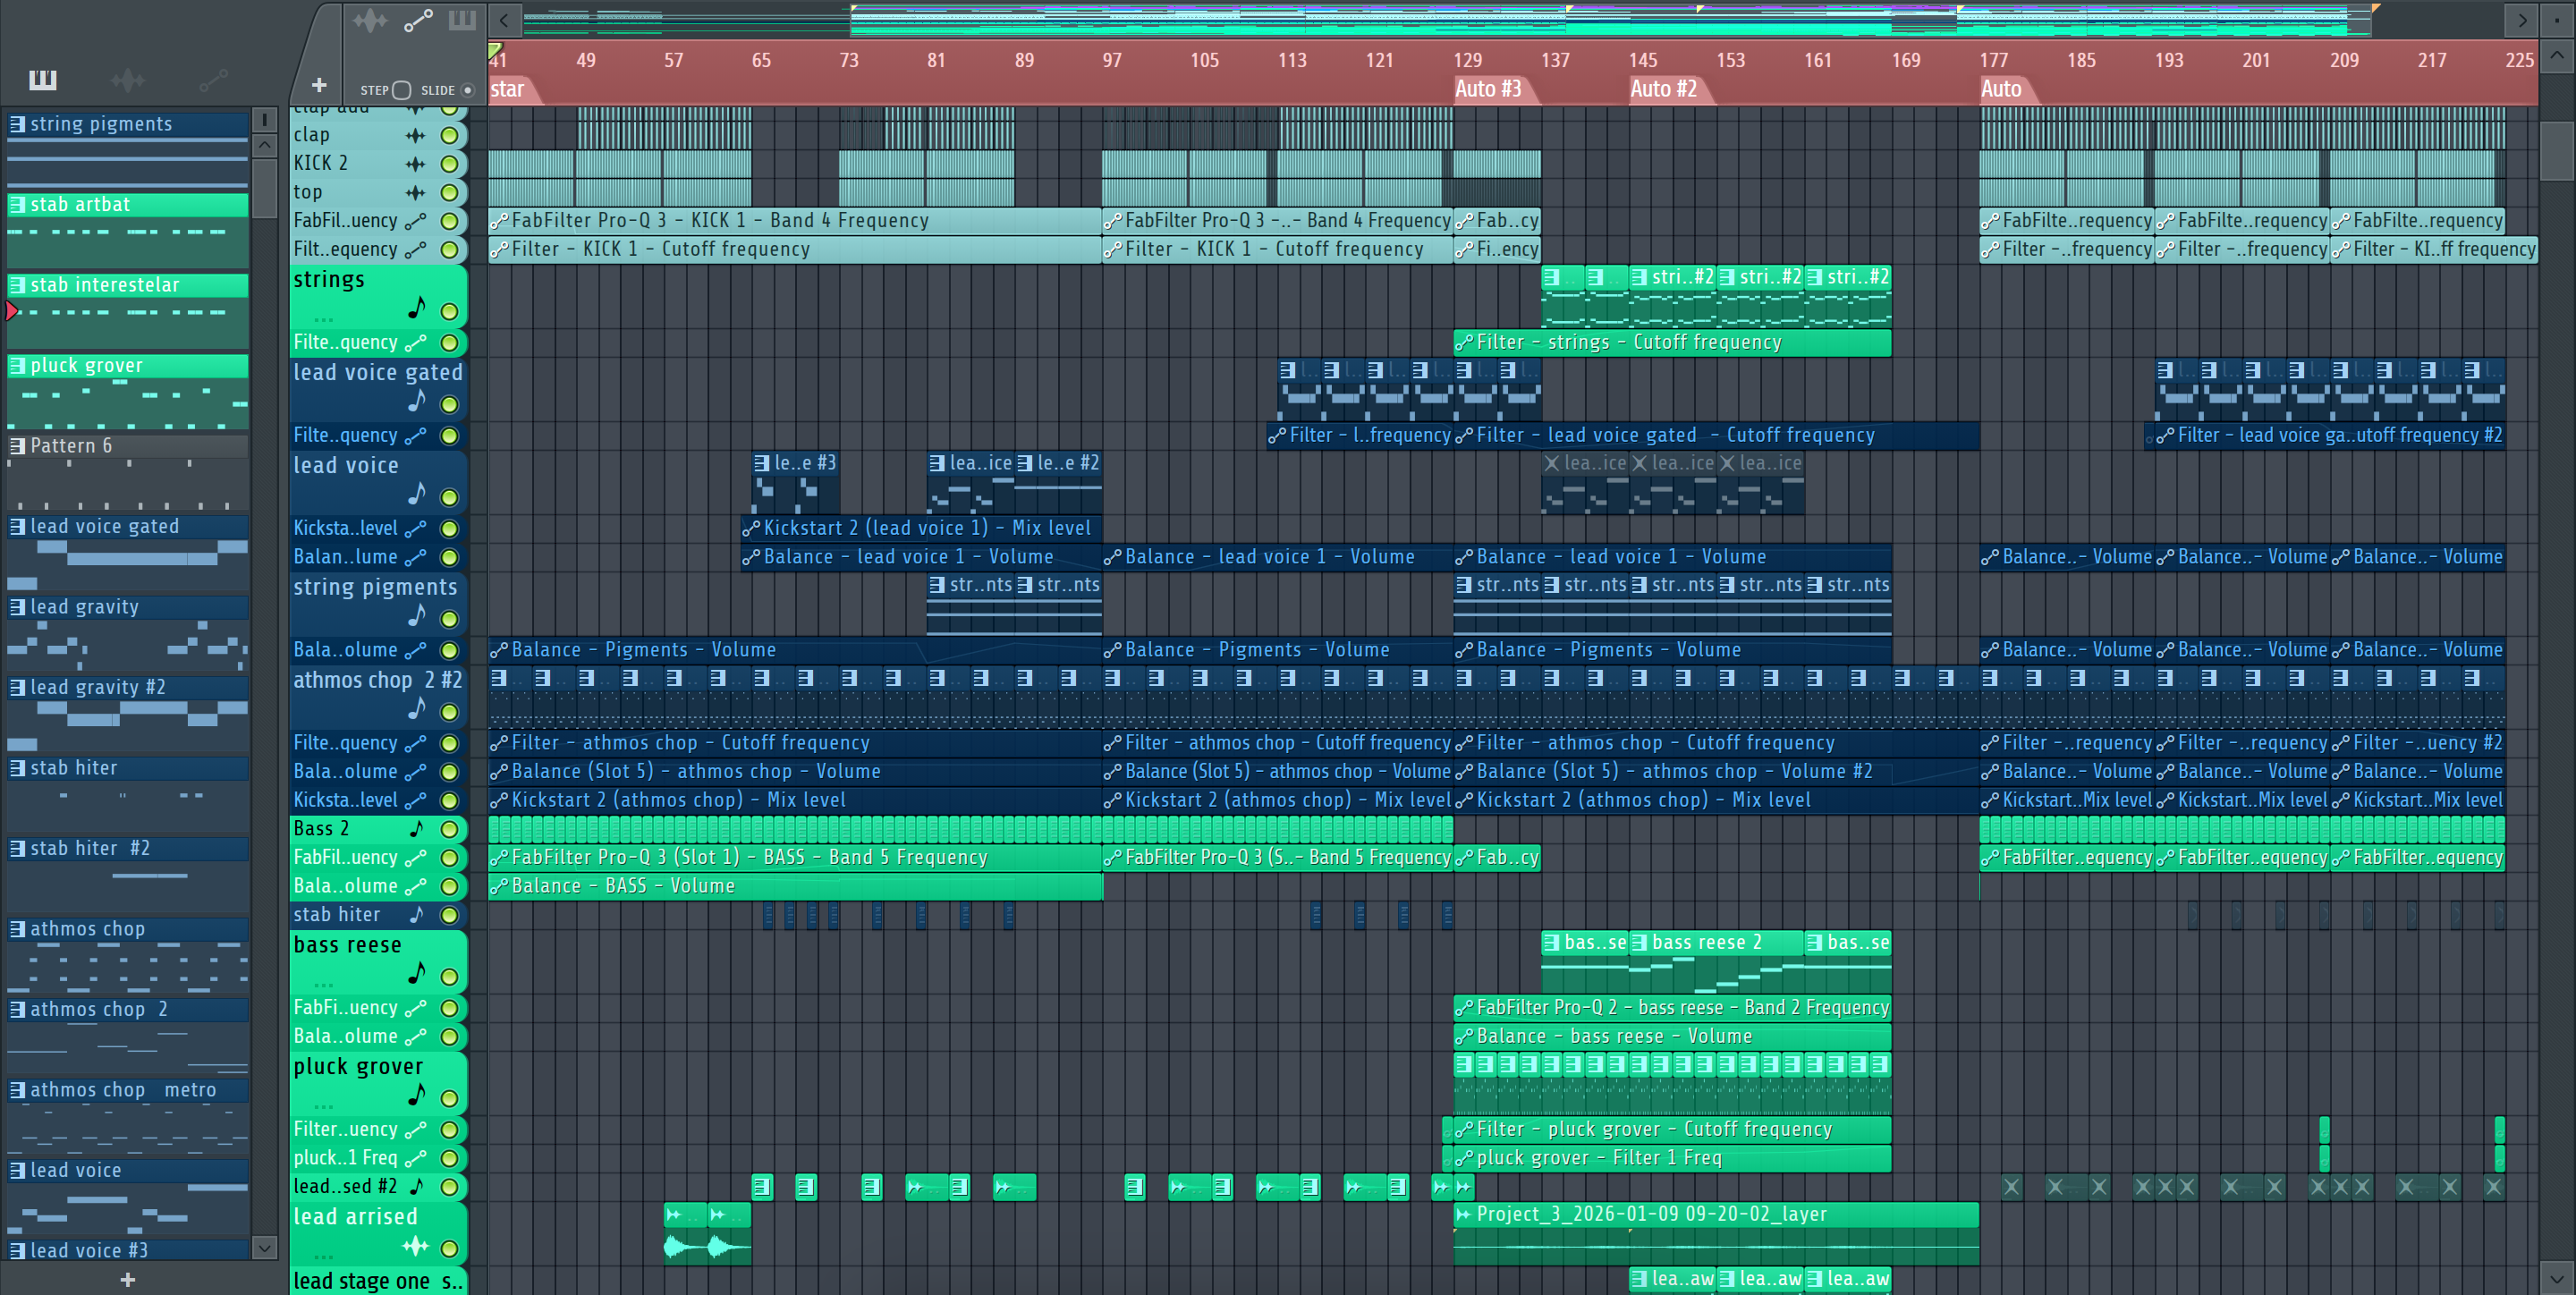This screenshot has height=1295, width=2576.
Task: Click pattern icon beside stab artbat in picker
Action: click(x=17, y=205)
